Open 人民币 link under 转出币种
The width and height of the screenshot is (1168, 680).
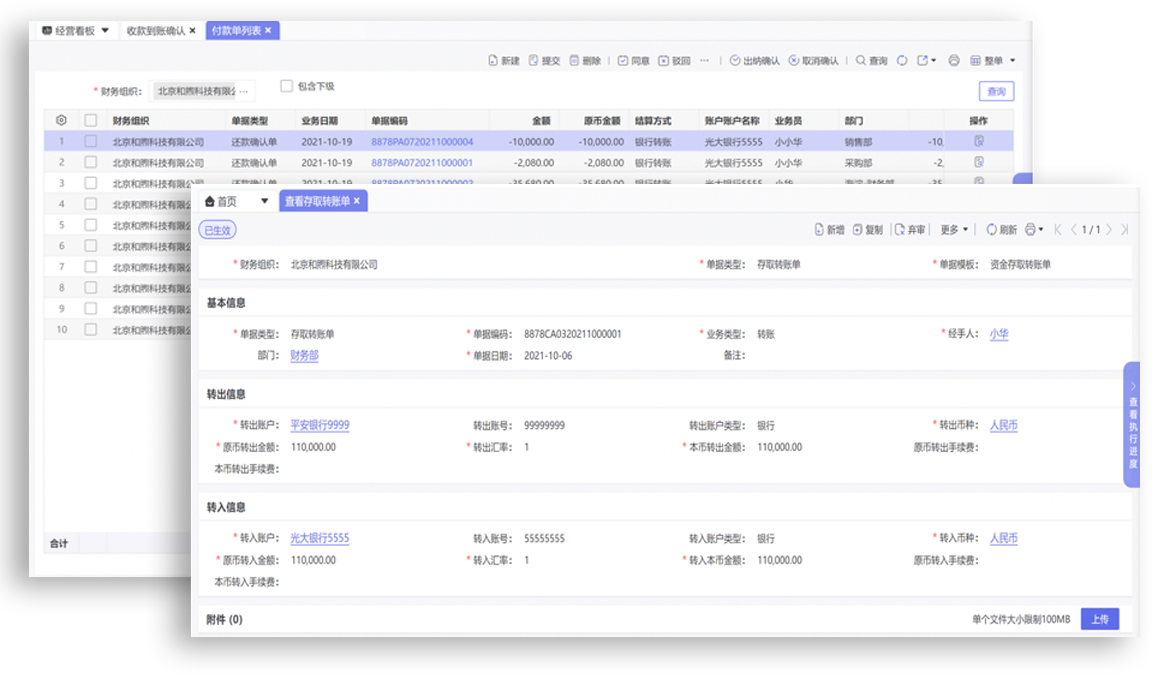pos(1003,425)
